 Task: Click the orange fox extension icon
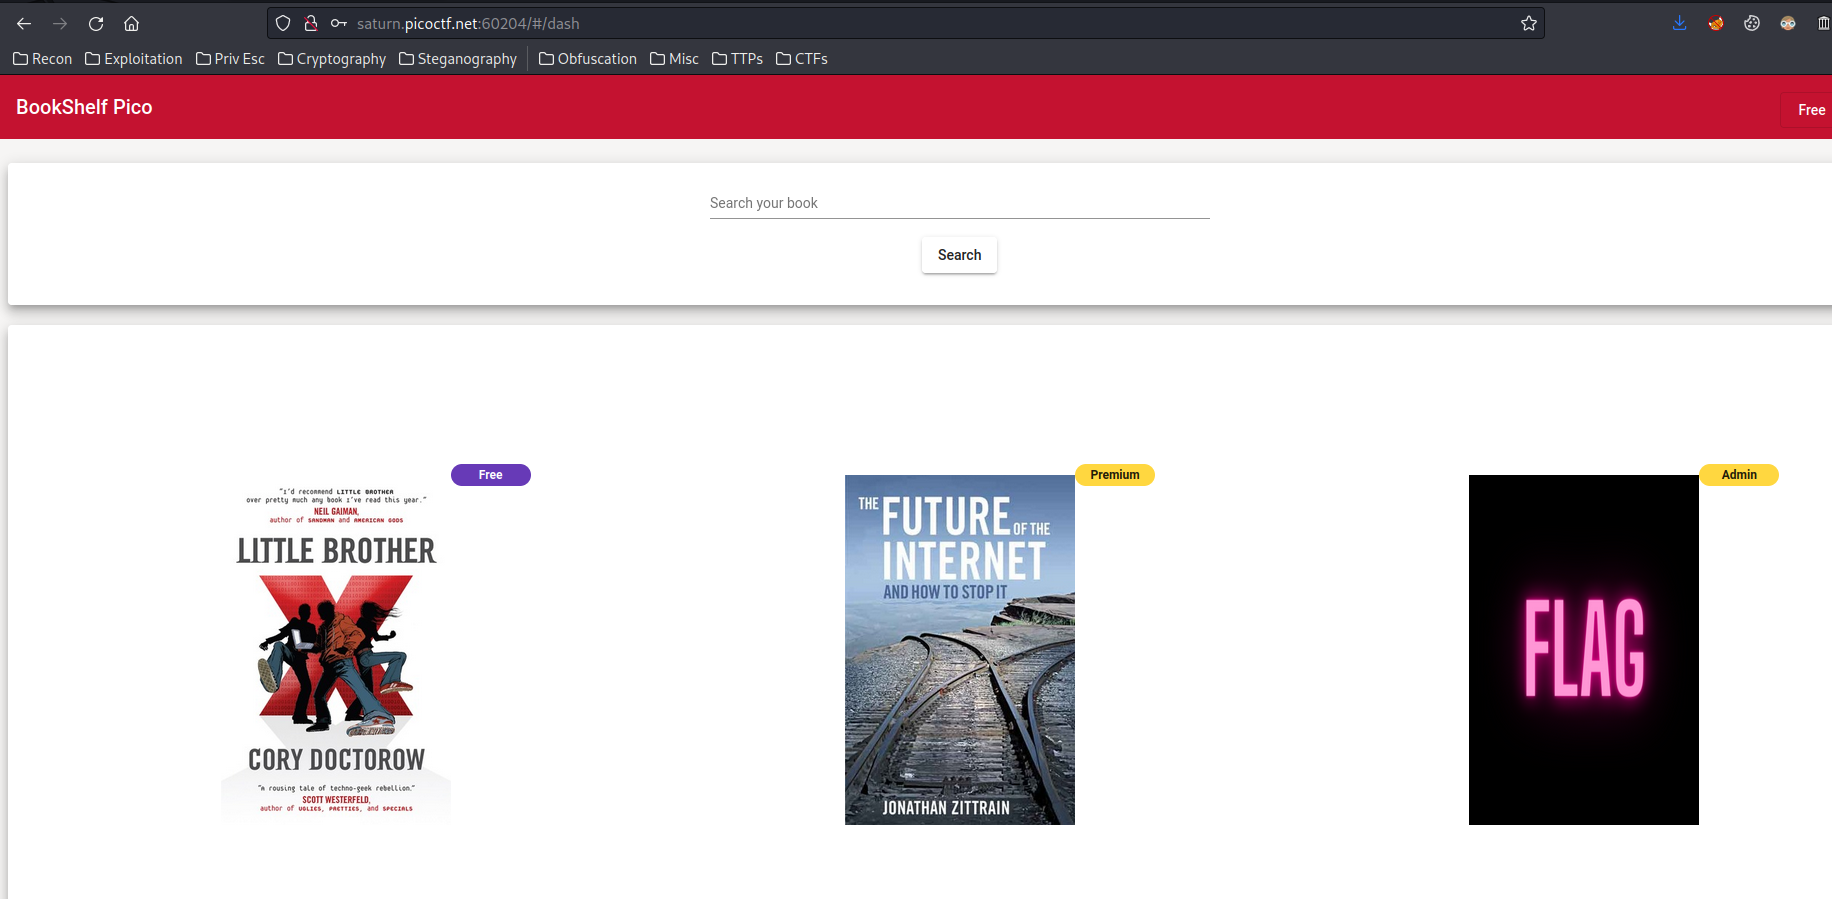tap(1716, 23)
